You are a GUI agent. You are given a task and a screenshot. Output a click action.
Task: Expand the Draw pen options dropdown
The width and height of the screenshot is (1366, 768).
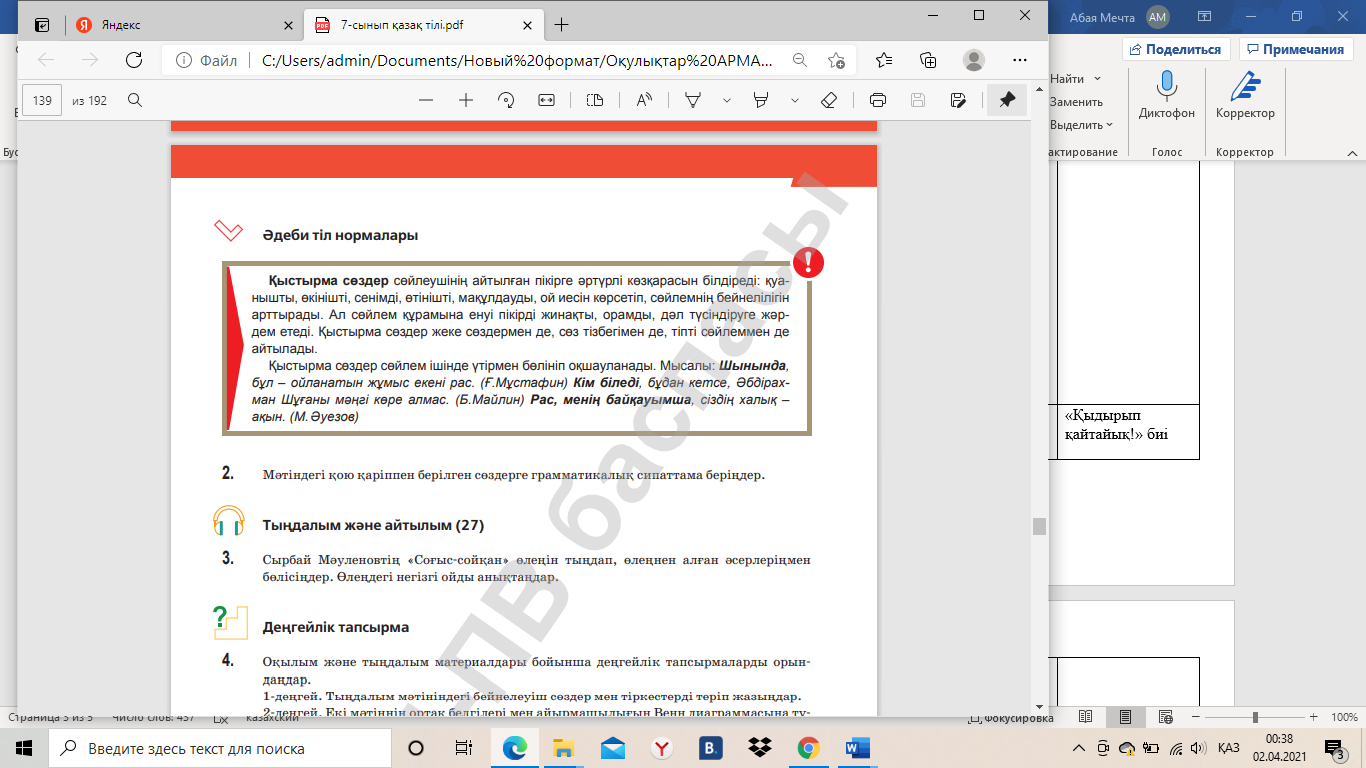click(x=727, y=100)
